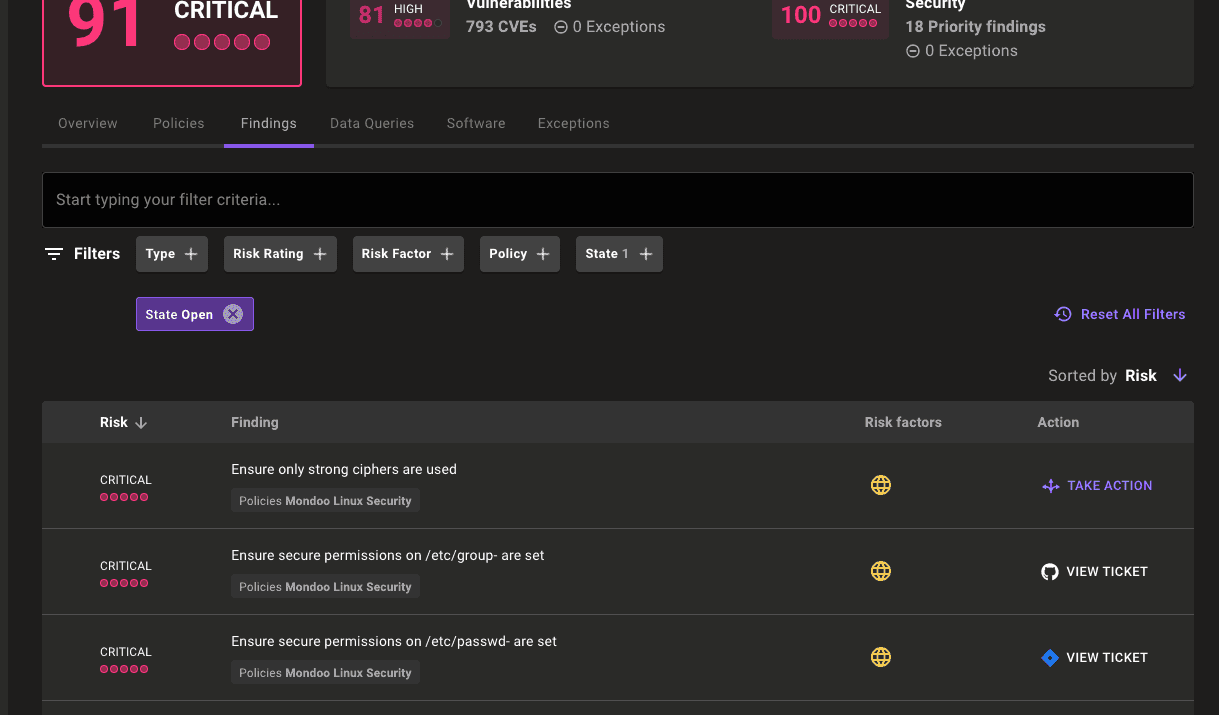The height and width of the screenshot is (715, 1219).
Task: Switch to the Policies tab
Action: (178, 123)
